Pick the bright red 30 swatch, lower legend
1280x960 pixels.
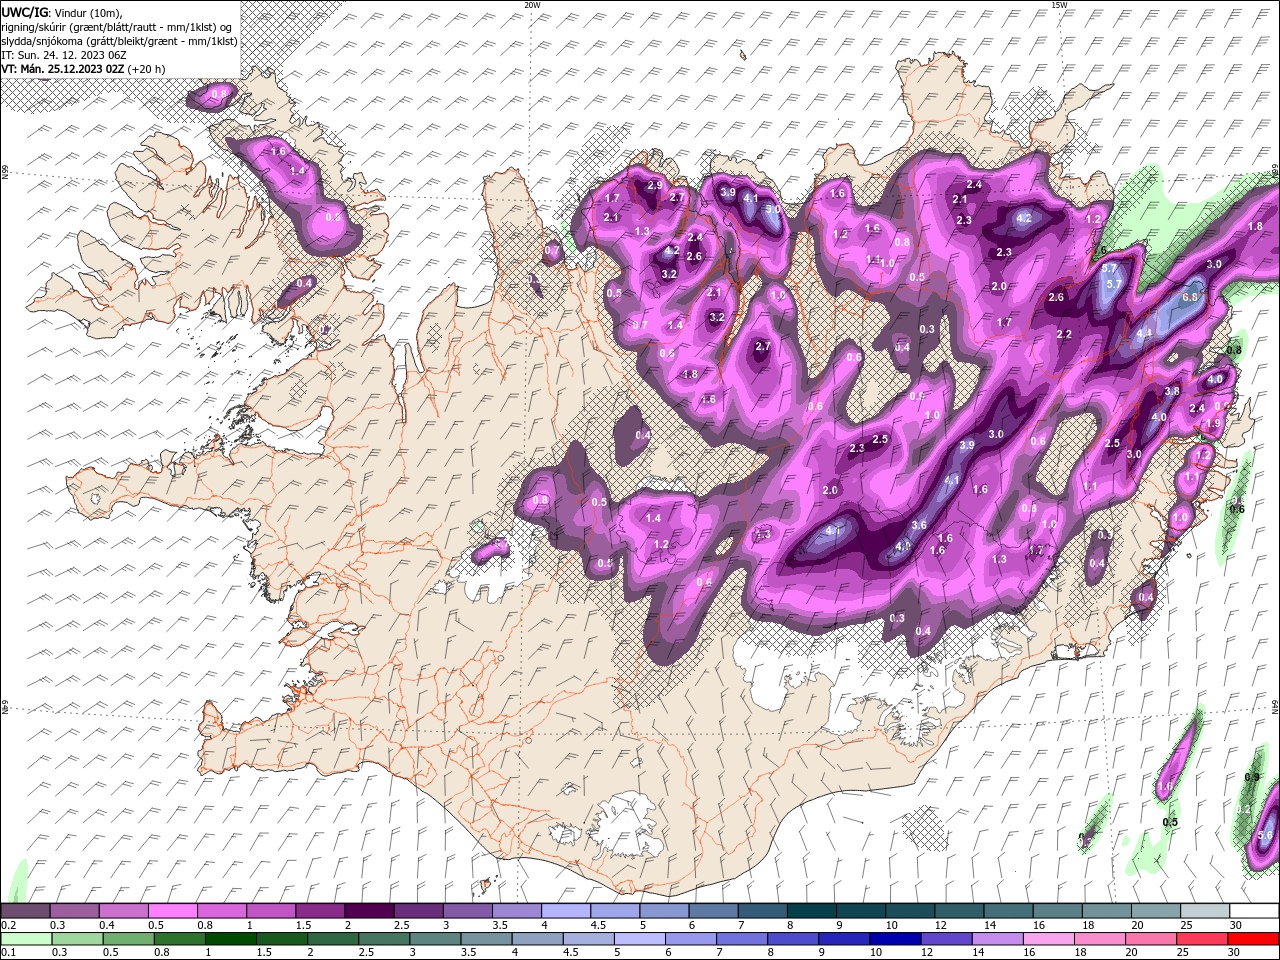point(1253,939)
